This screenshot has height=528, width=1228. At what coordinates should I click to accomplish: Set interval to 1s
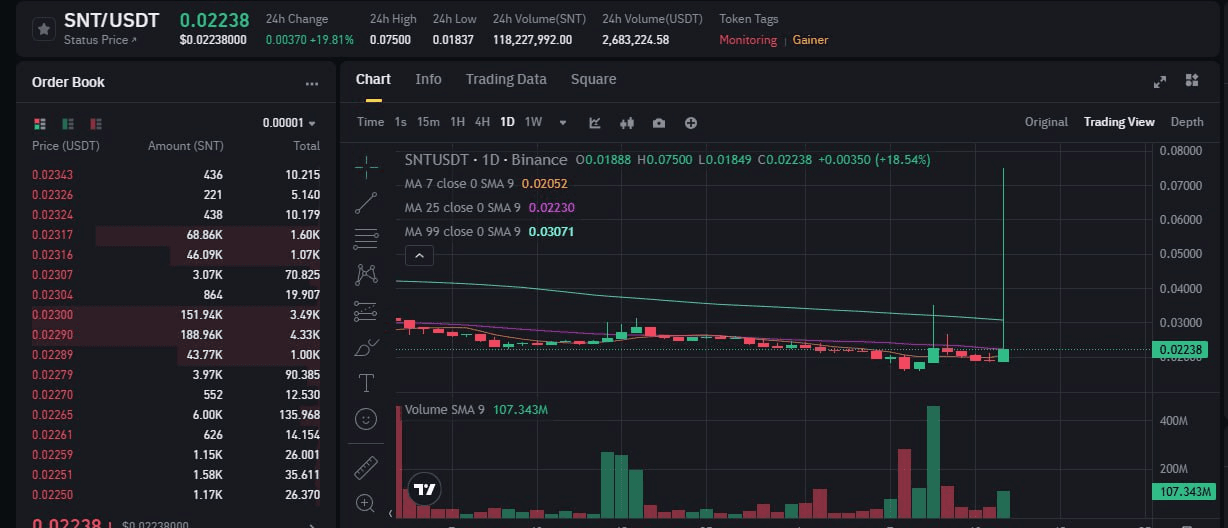click(400, 122)
